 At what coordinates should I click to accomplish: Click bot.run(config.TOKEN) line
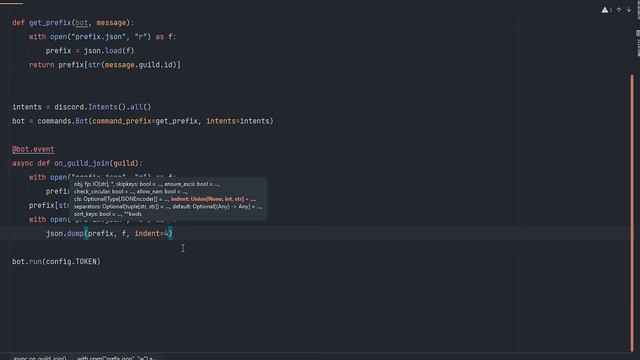[x=56, y=262]
